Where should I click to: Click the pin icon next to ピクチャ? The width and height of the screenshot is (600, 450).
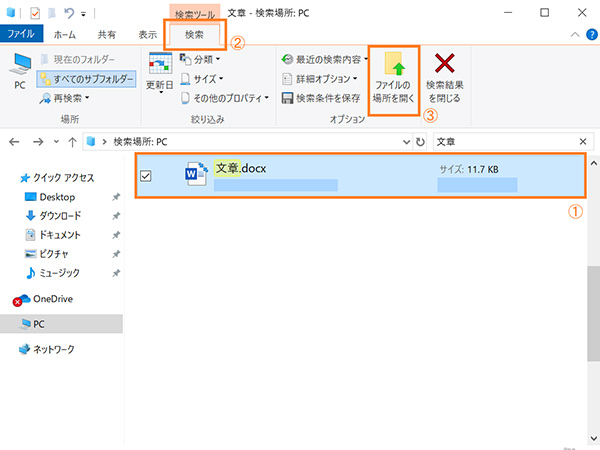pyautogui.click(x=116, y=254)
